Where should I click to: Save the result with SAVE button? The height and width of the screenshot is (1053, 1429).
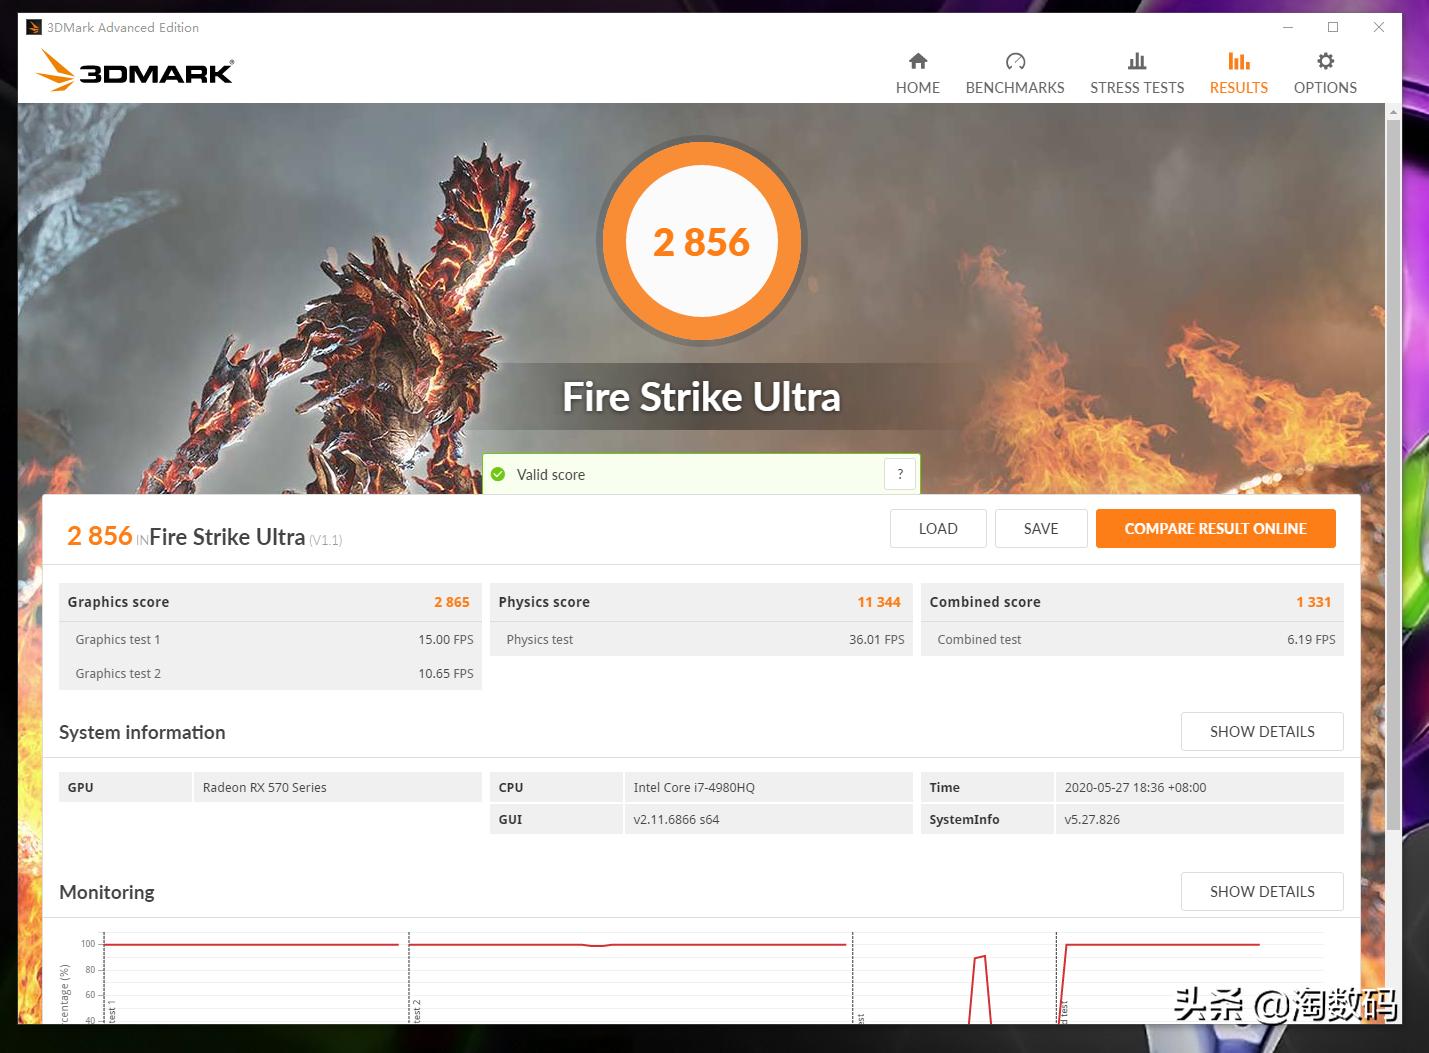[x=1041, y=528]
